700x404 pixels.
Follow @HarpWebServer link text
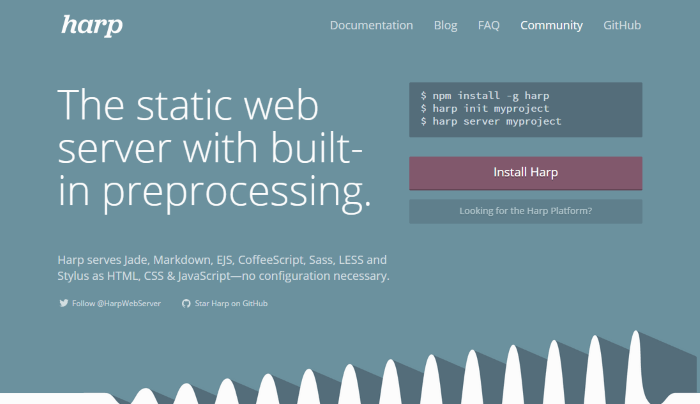[116, 304]
